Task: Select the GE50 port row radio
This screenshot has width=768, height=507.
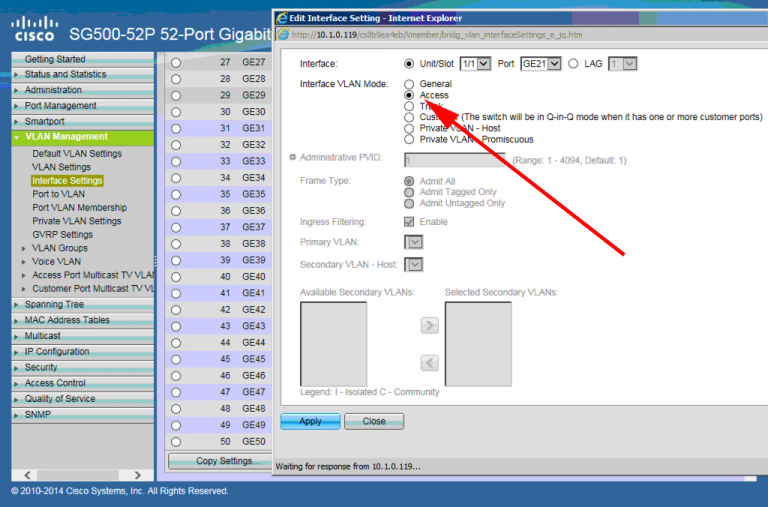Action: pos(176,442)
